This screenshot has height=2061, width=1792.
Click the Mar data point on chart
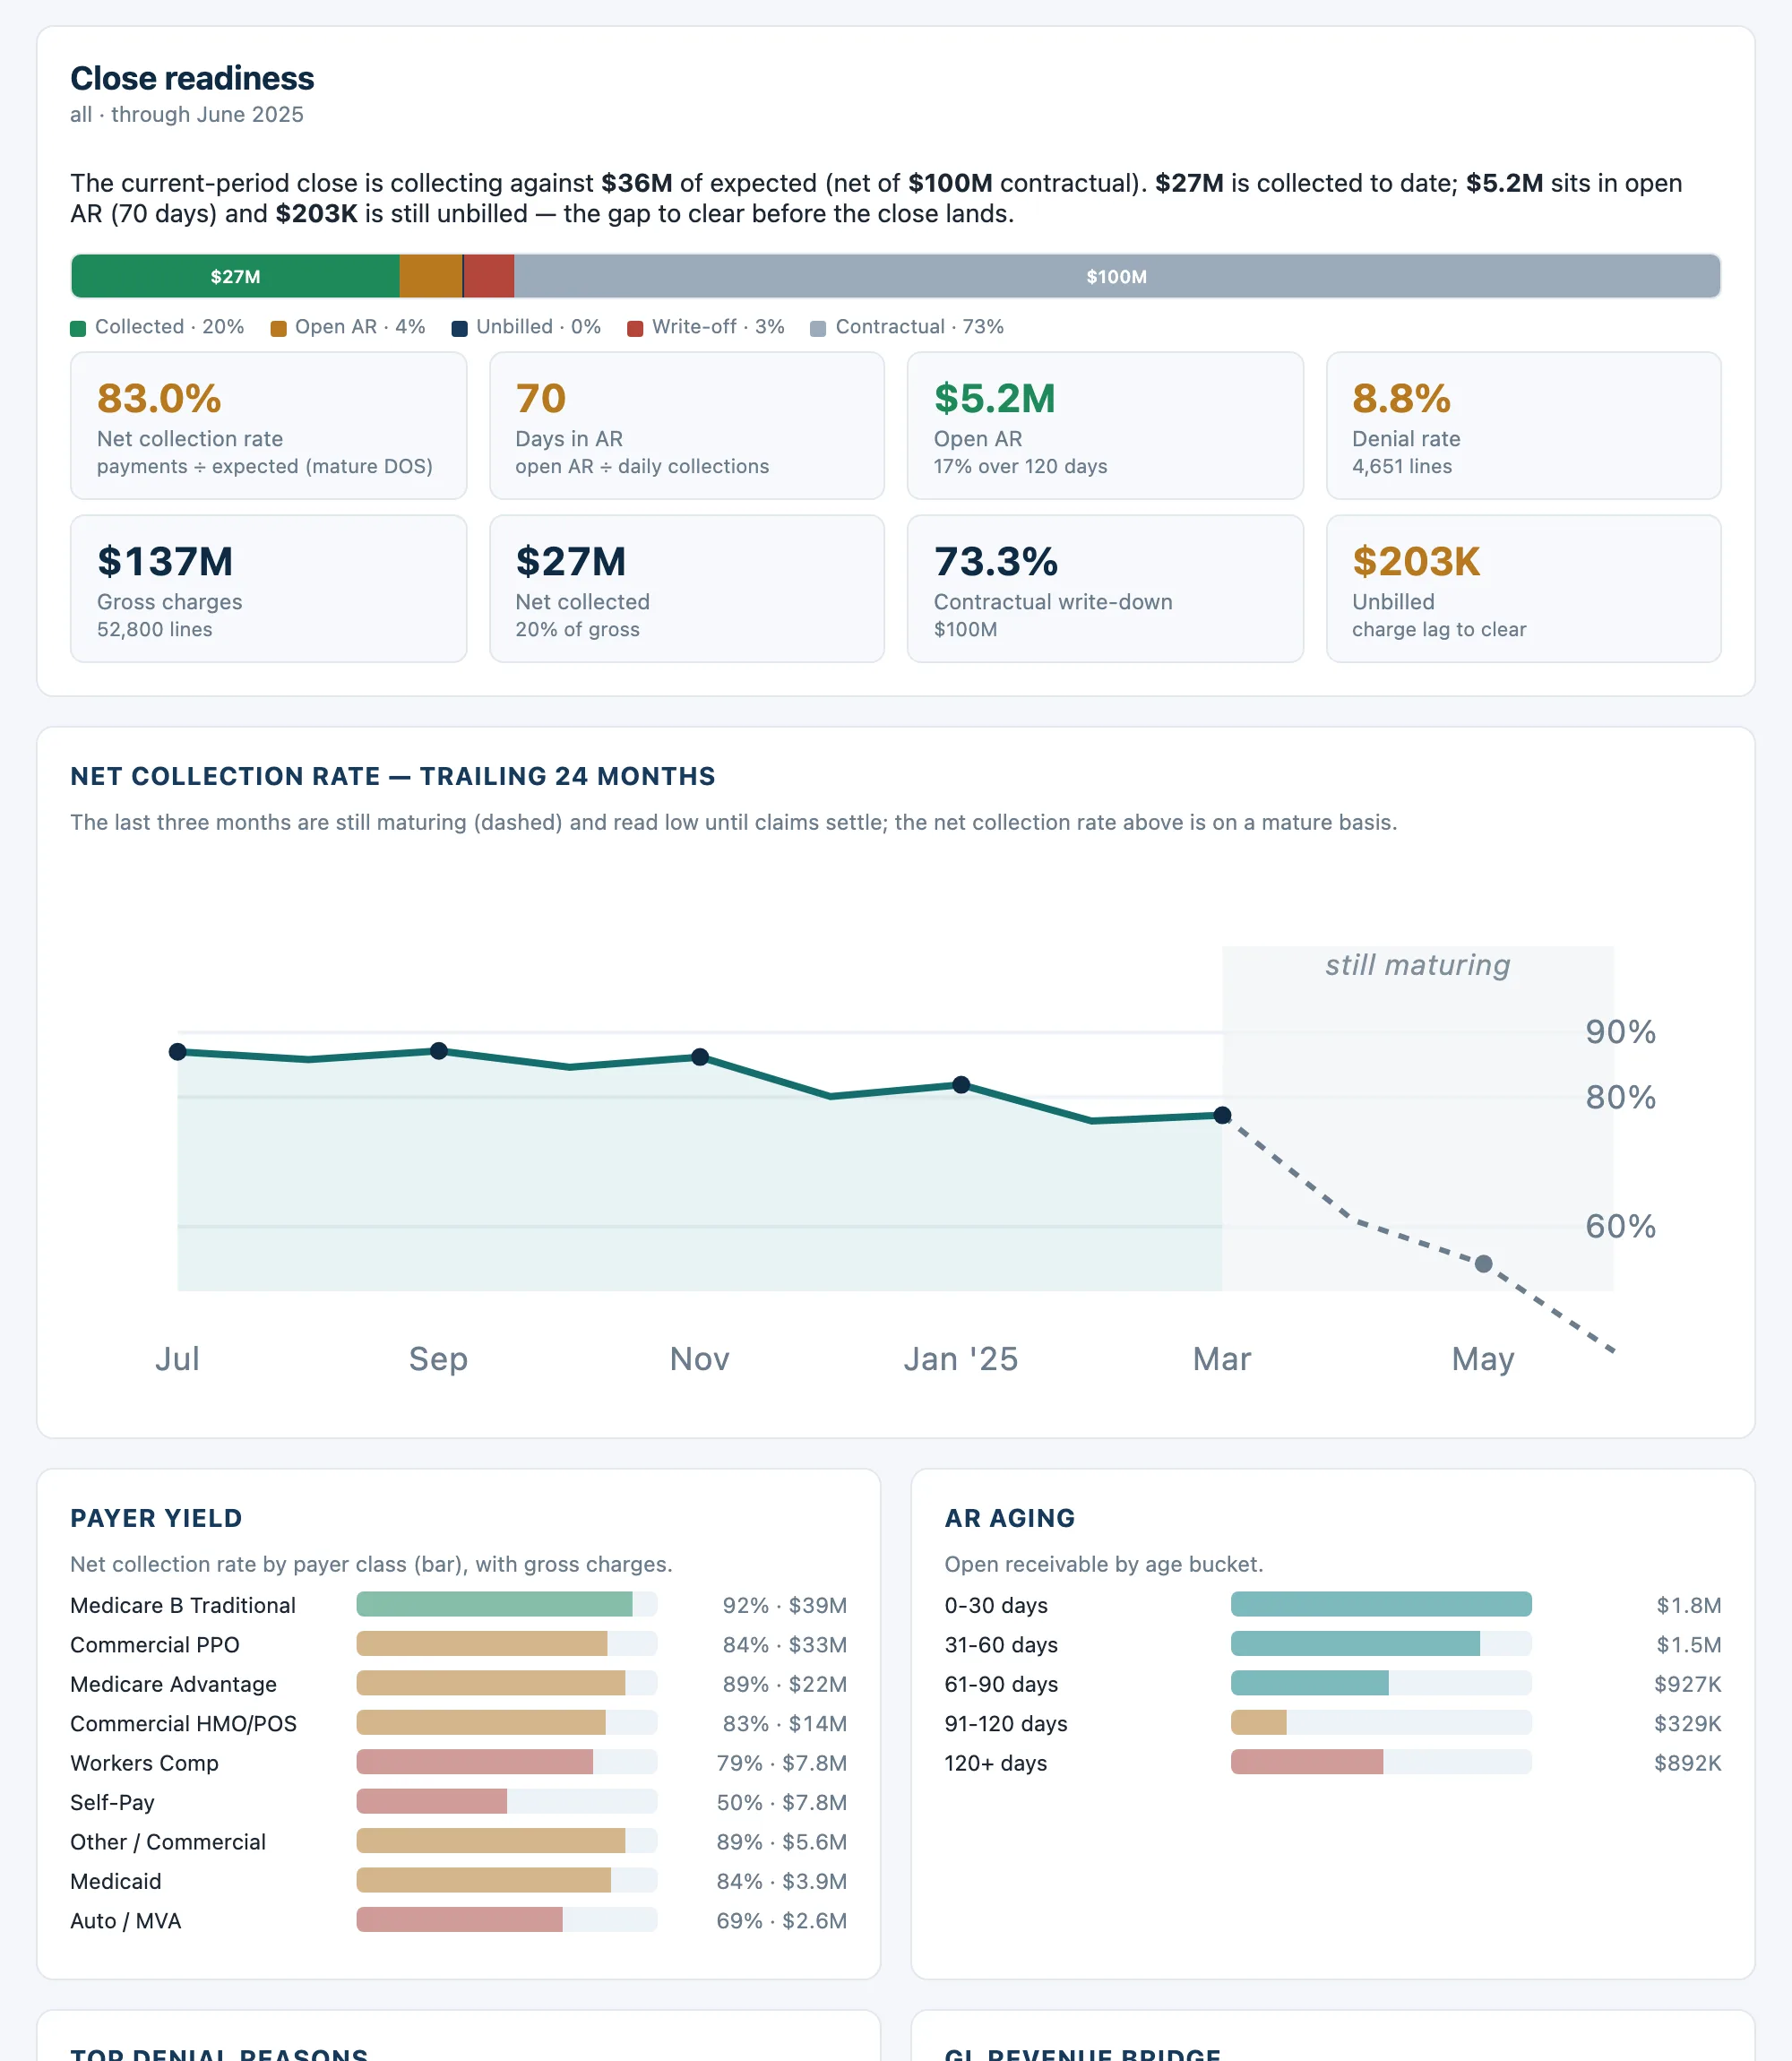point(1222,1115)
